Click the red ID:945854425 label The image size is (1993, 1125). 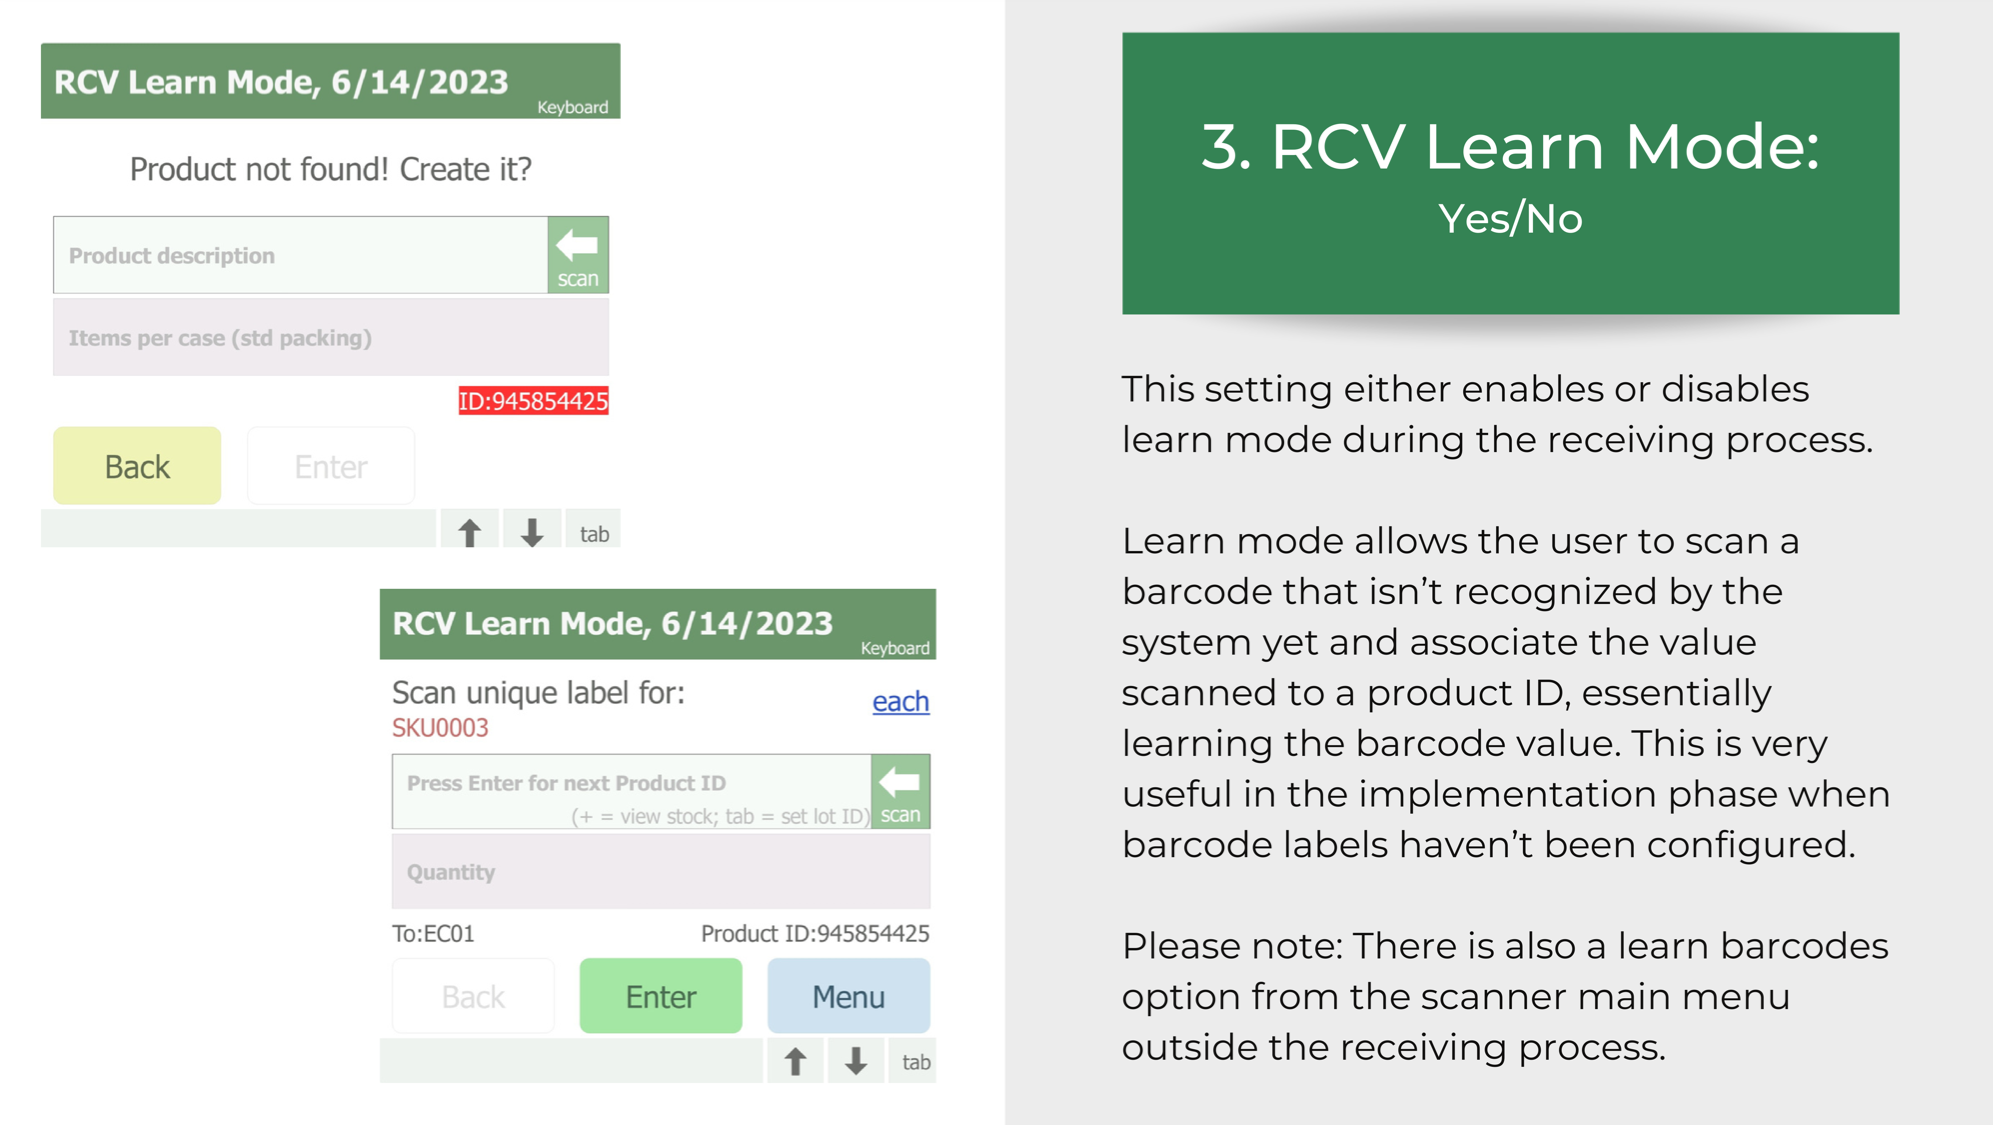[x=533, y=401]
